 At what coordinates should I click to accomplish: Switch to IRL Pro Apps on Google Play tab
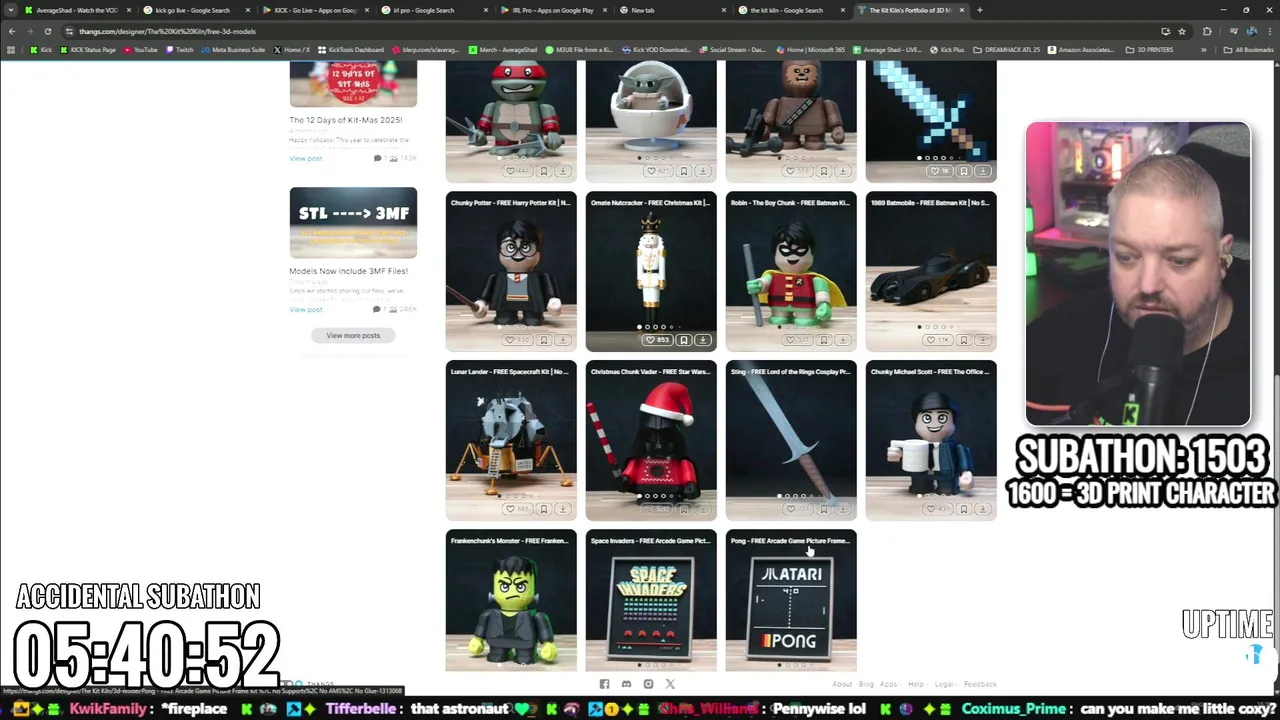point(552,10)
